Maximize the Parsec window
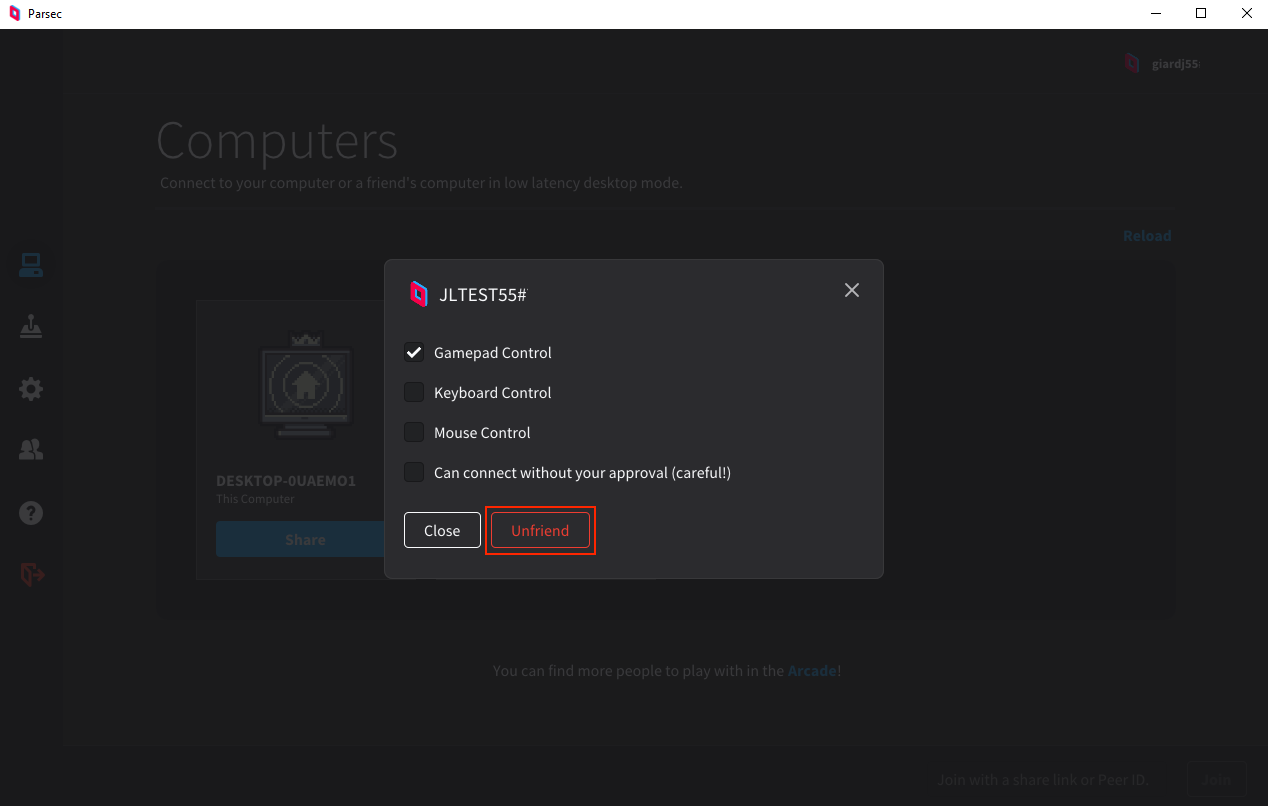 1201,14
